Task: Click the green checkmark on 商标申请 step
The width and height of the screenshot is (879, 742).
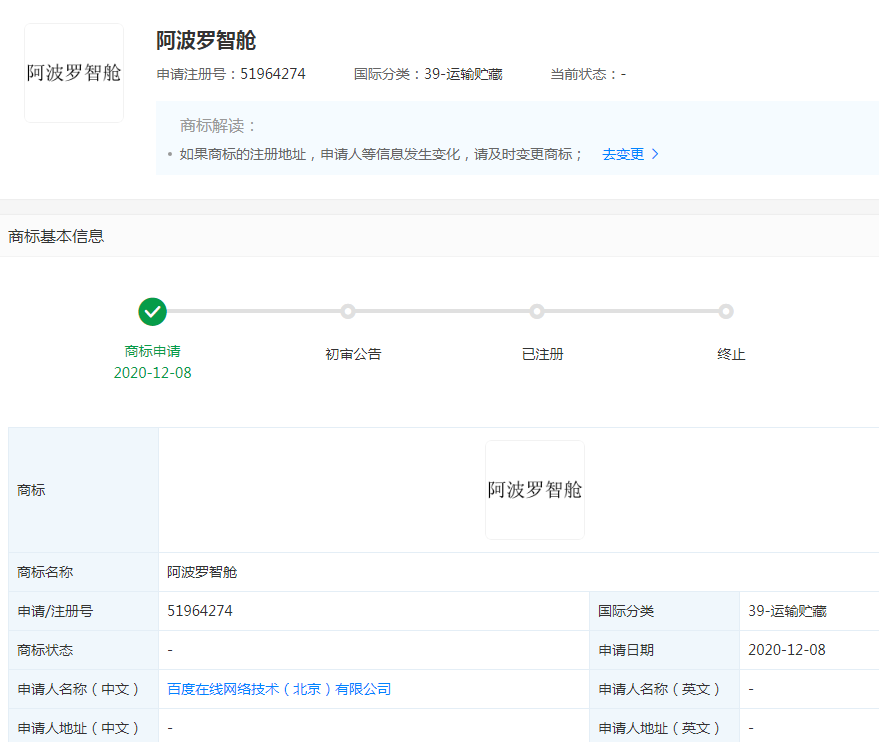Action: pos(152,311)
